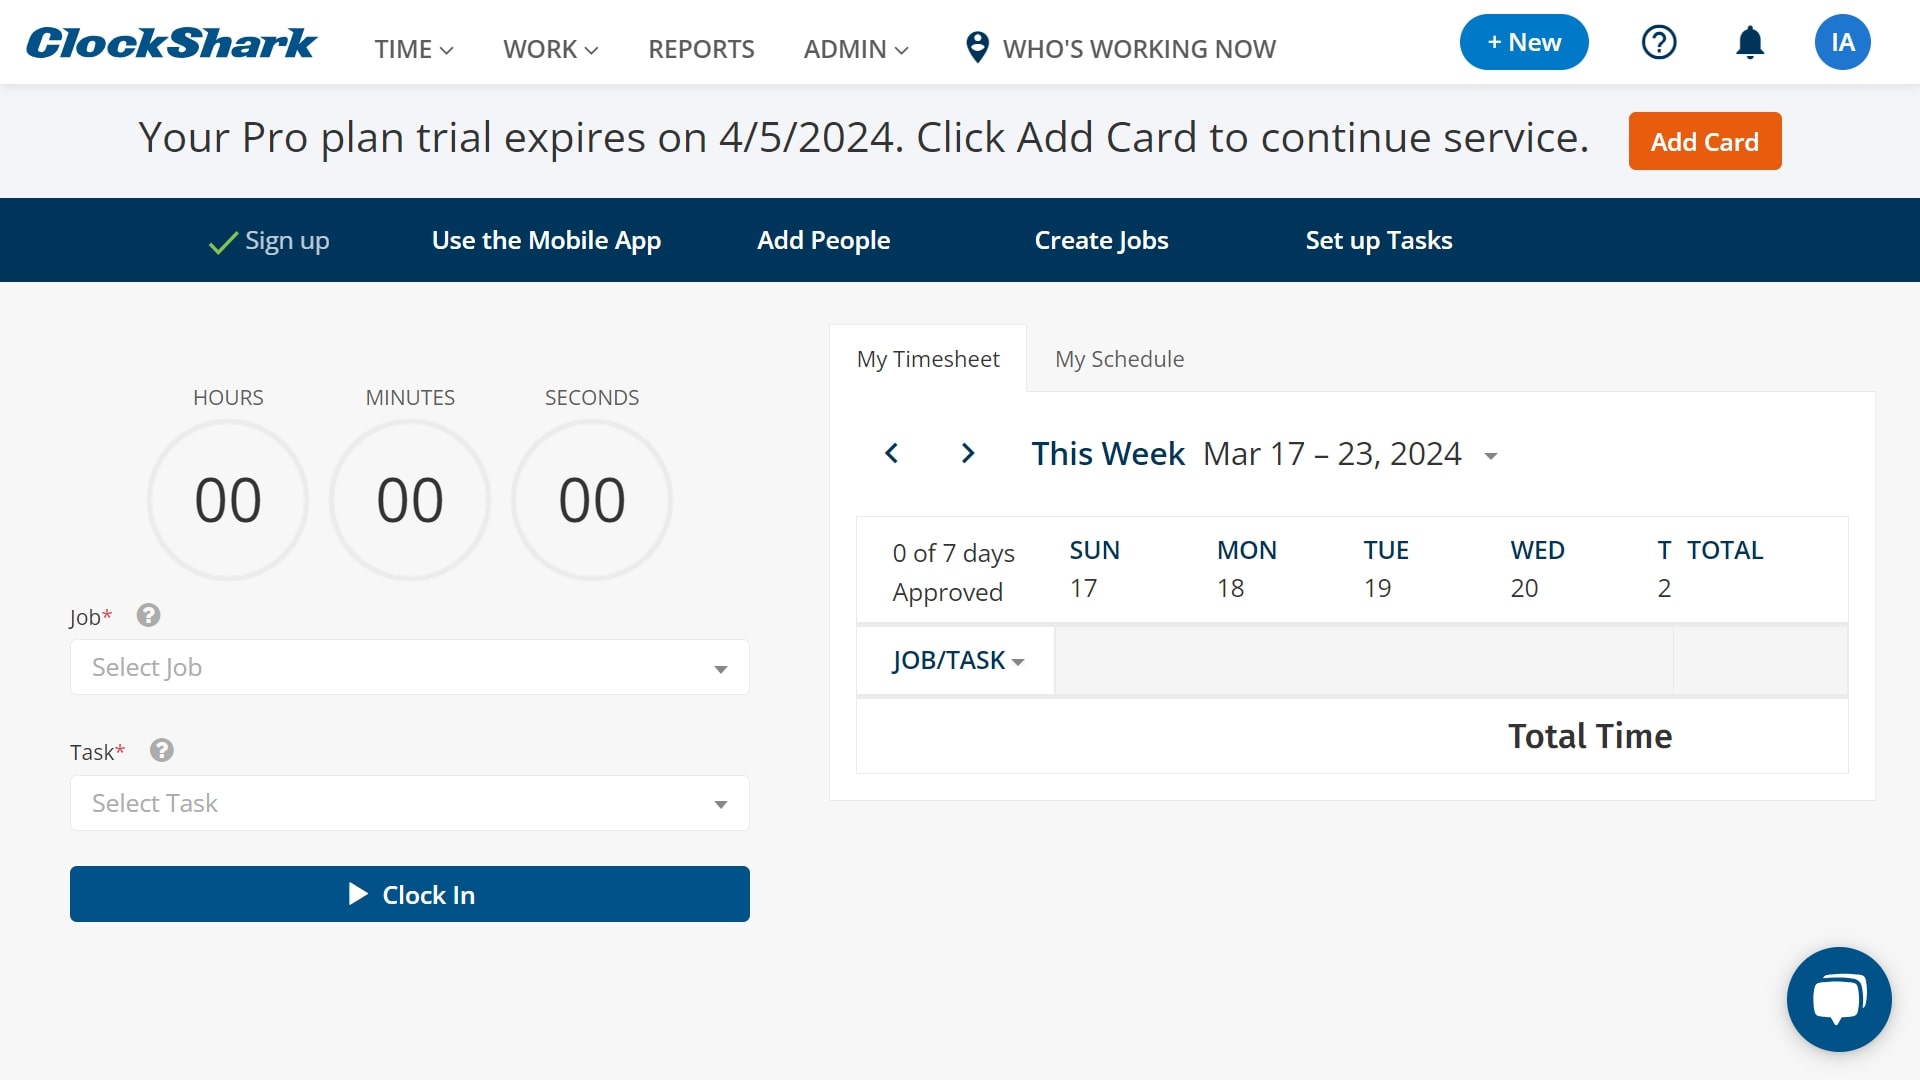
Task: Open Who's Working Now map view
Action: 1120,48
